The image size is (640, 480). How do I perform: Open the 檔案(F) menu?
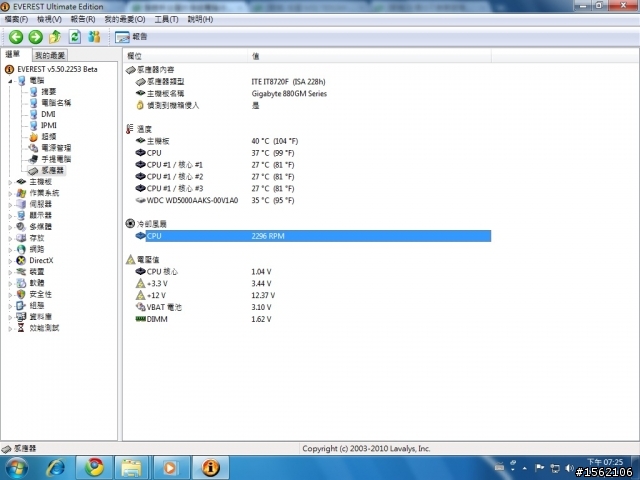pos(16,19)
